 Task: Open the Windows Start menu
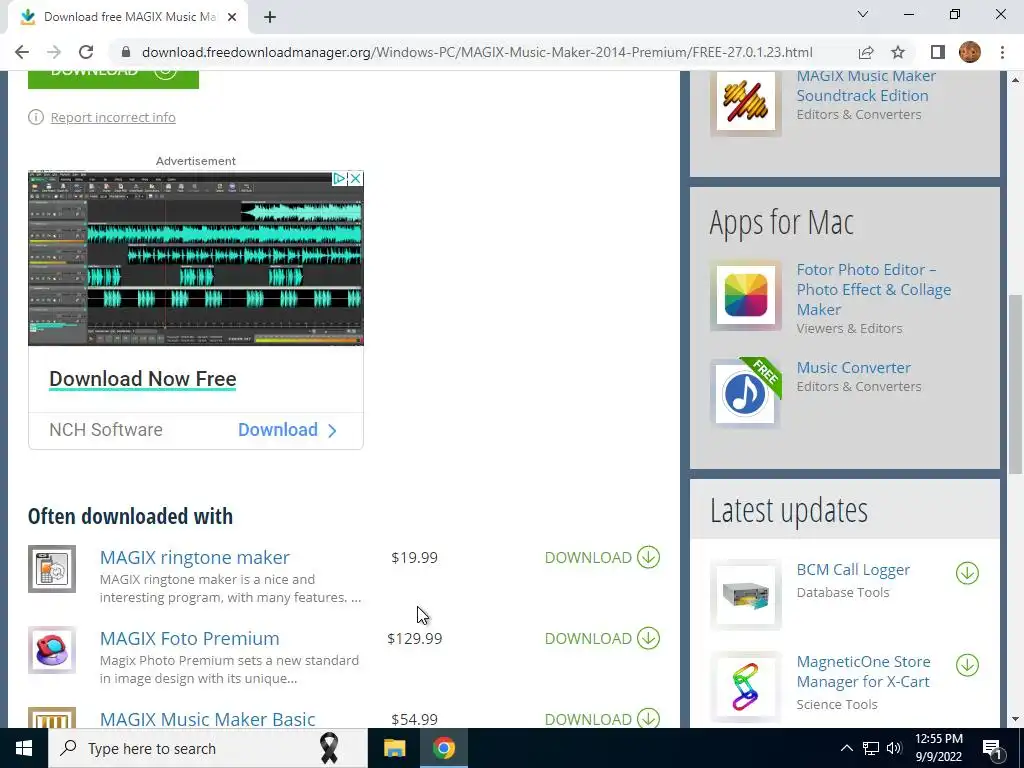pyautogui.click(x=24, y=748)
